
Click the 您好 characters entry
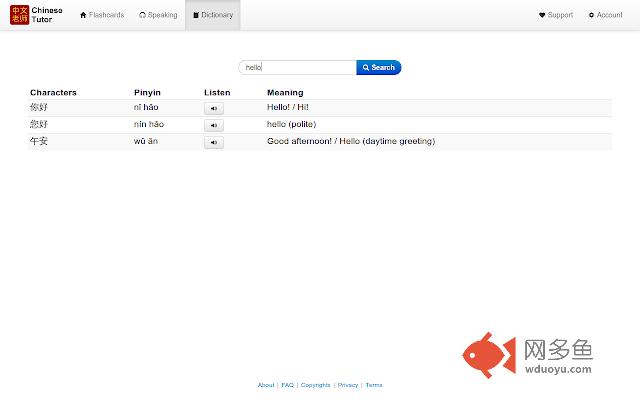click(39, 124)
